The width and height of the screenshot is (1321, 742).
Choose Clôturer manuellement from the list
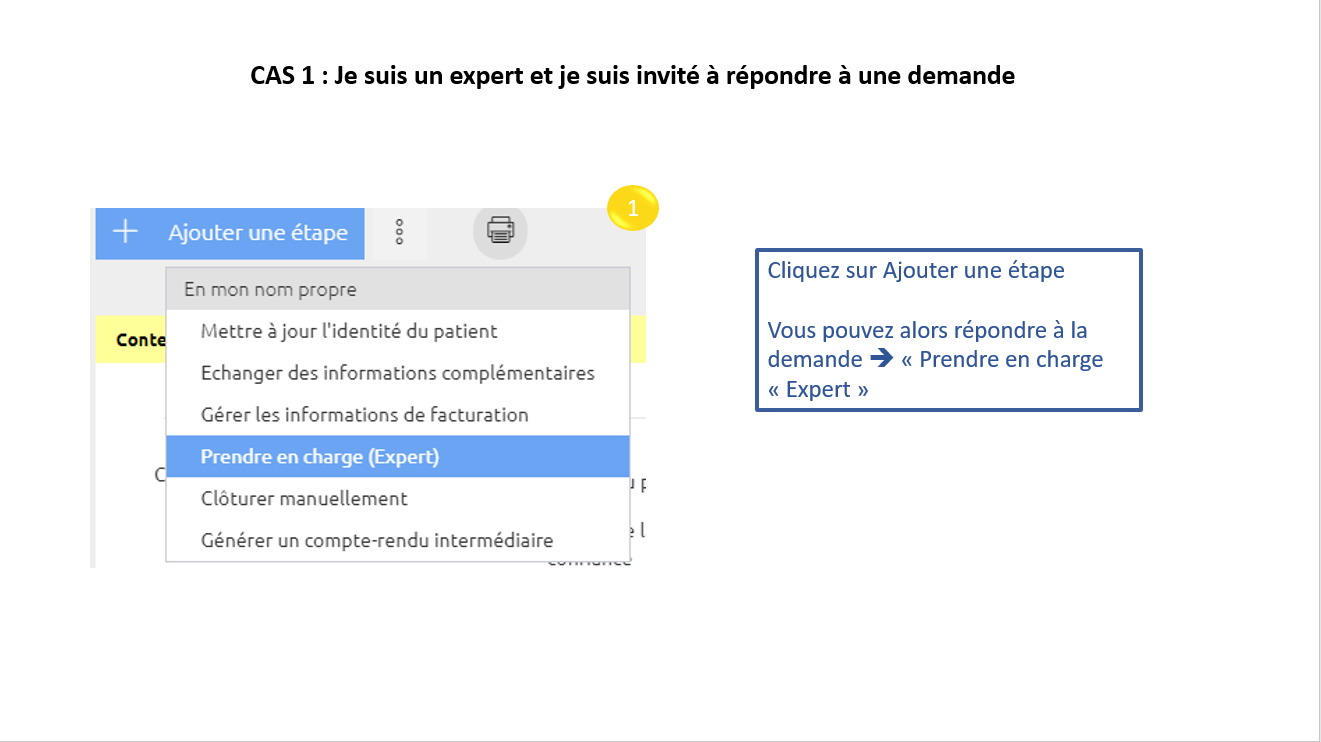304,498
